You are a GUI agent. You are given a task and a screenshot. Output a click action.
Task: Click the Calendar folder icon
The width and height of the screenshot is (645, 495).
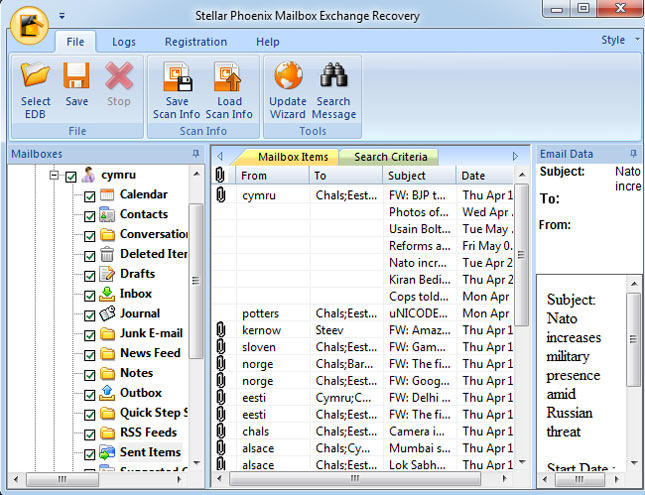(107, 195)
